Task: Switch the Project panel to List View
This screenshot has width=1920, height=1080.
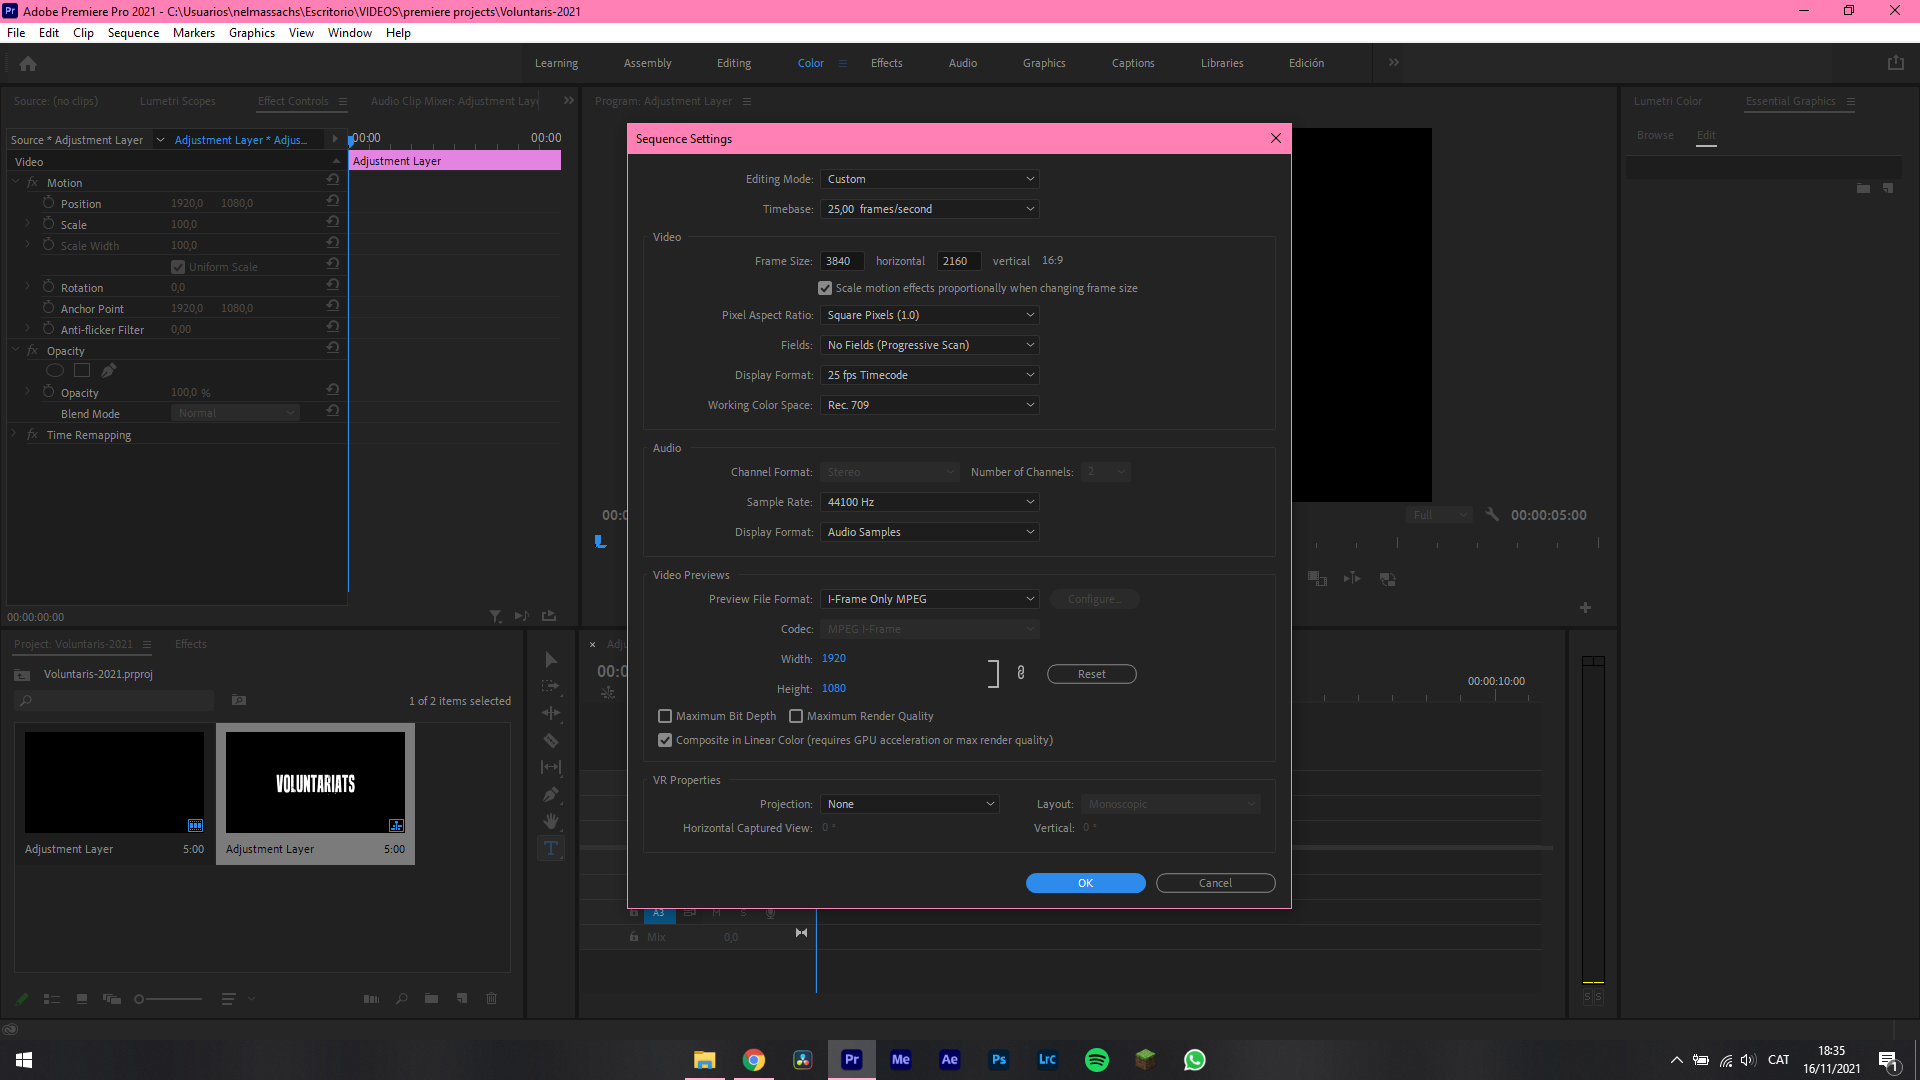Action: click(52, 998)
